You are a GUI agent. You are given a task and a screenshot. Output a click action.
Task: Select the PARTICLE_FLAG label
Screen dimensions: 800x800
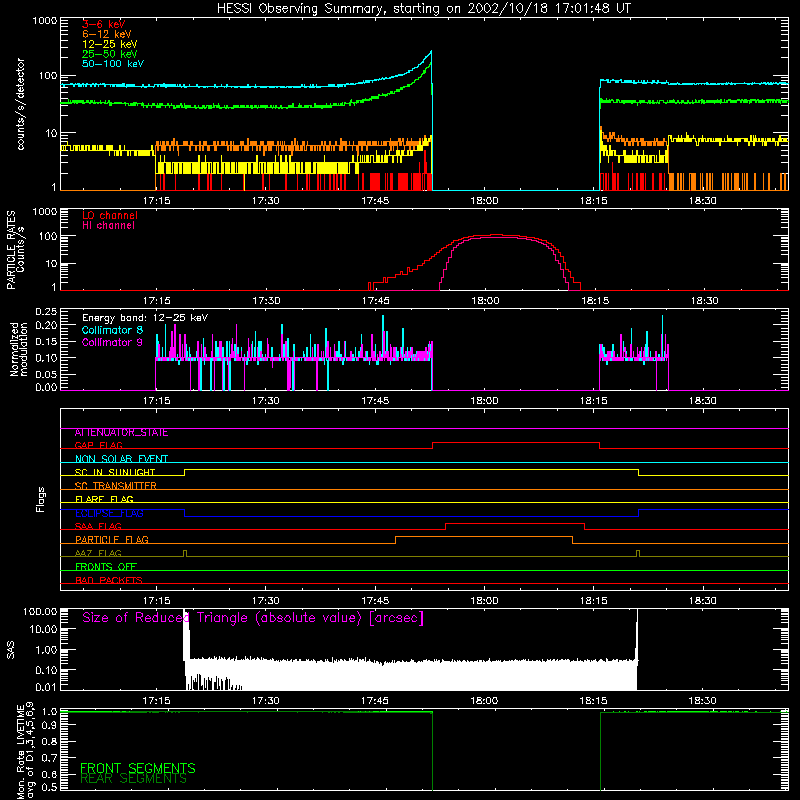point(112,540)
